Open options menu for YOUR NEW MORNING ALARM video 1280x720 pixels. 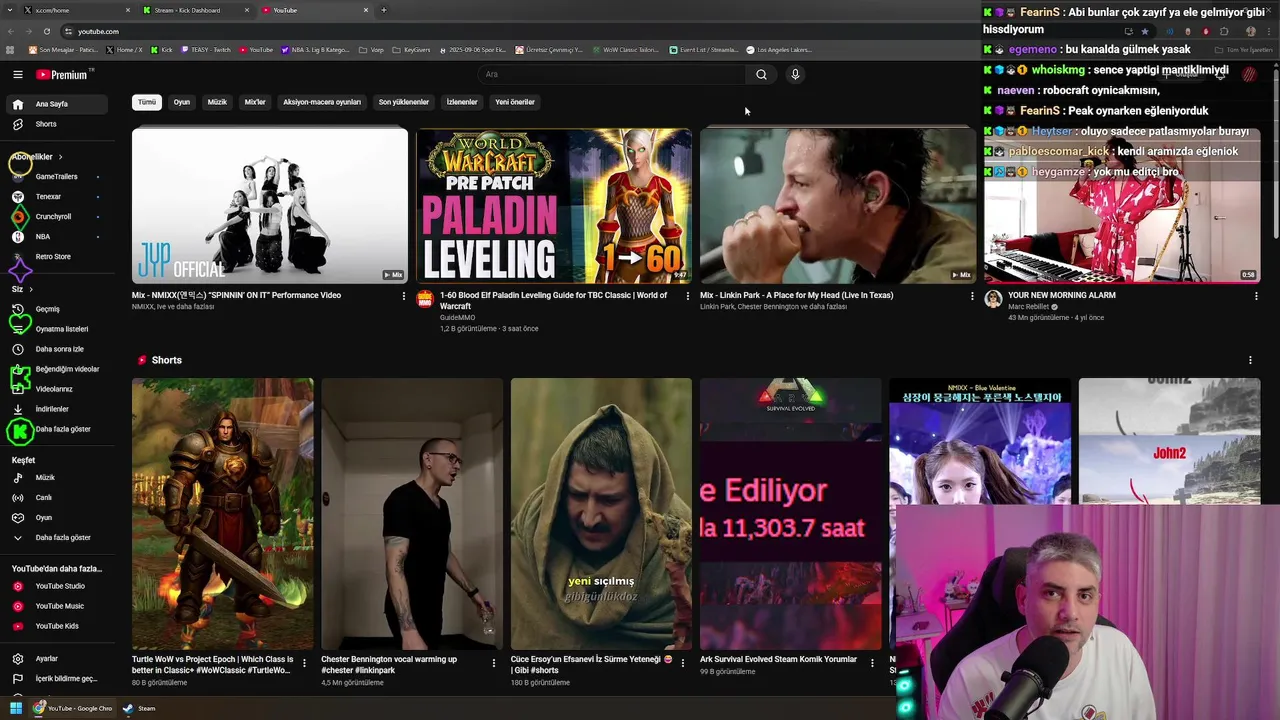[x=1256, y=296]
